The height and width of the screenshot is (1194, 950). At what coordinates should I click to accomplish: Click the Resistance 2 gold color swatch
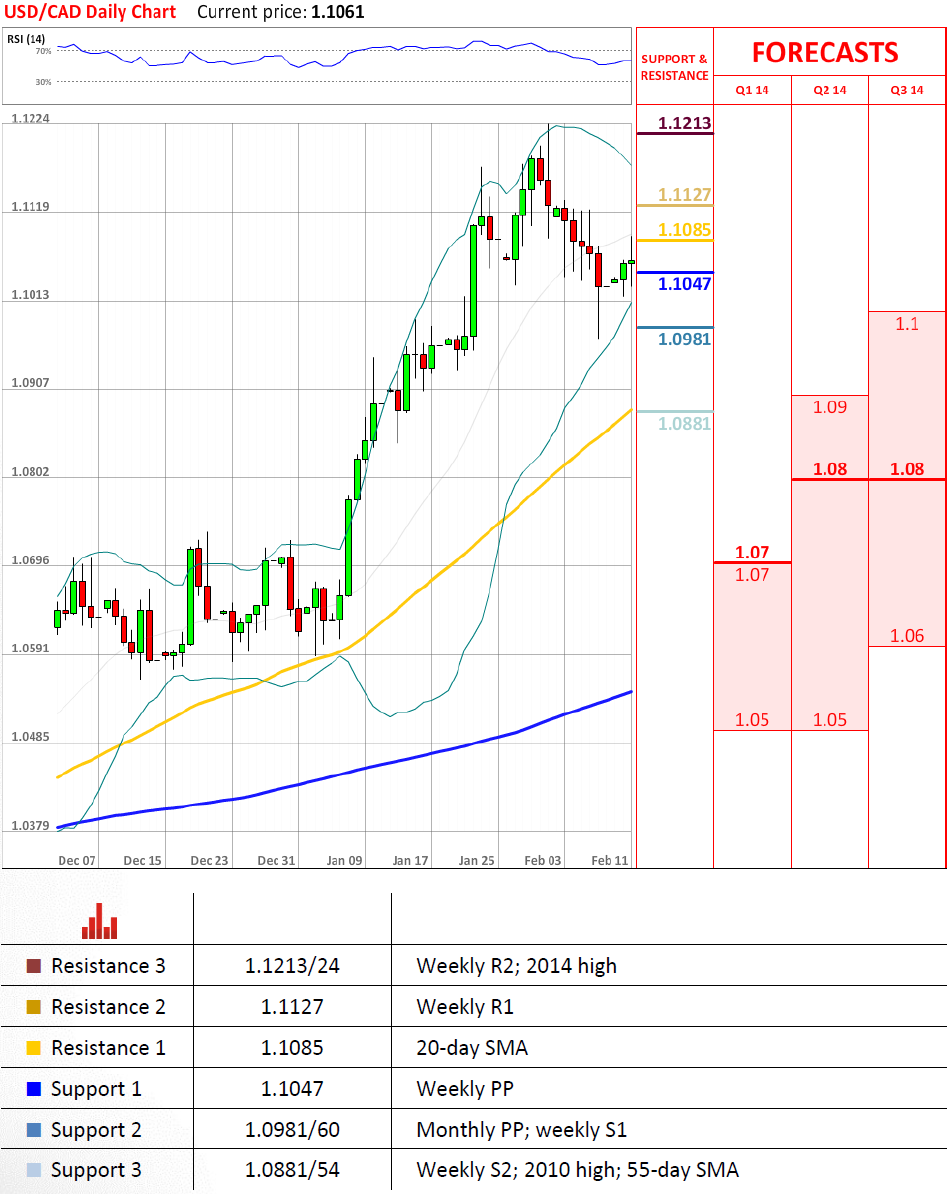click(x=34, y=1007)
